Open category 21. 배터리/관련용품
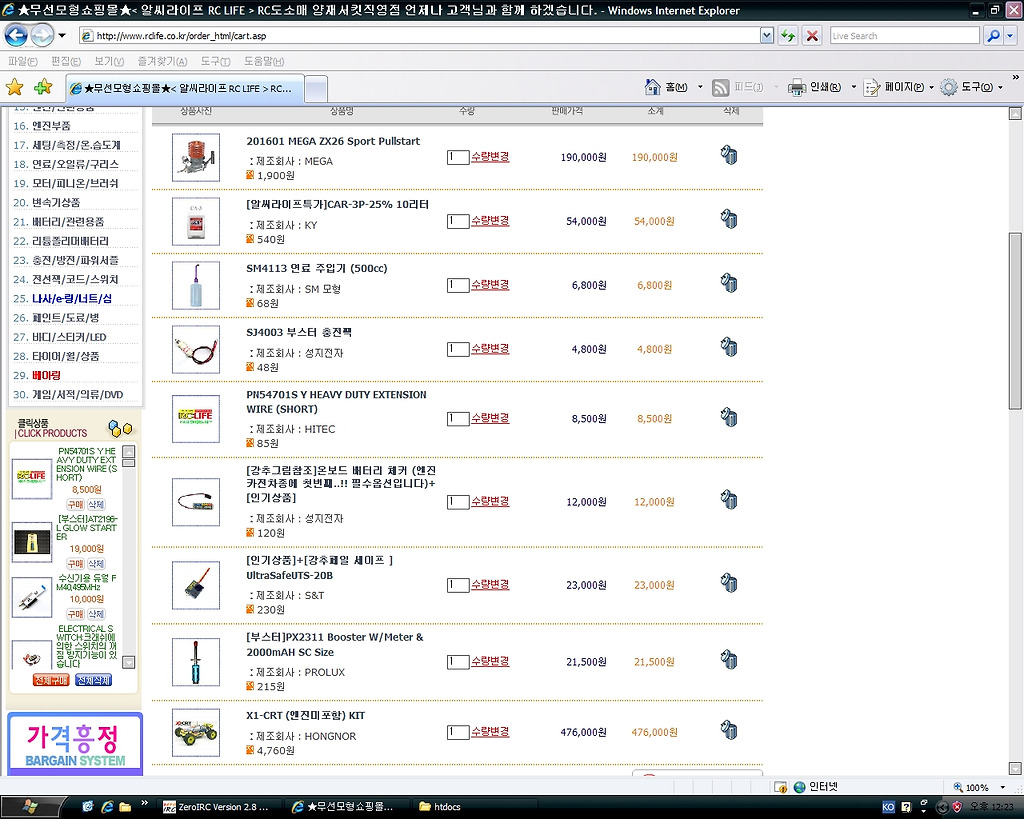Viewport: 1024px width, 819px height. coord(59,222)
